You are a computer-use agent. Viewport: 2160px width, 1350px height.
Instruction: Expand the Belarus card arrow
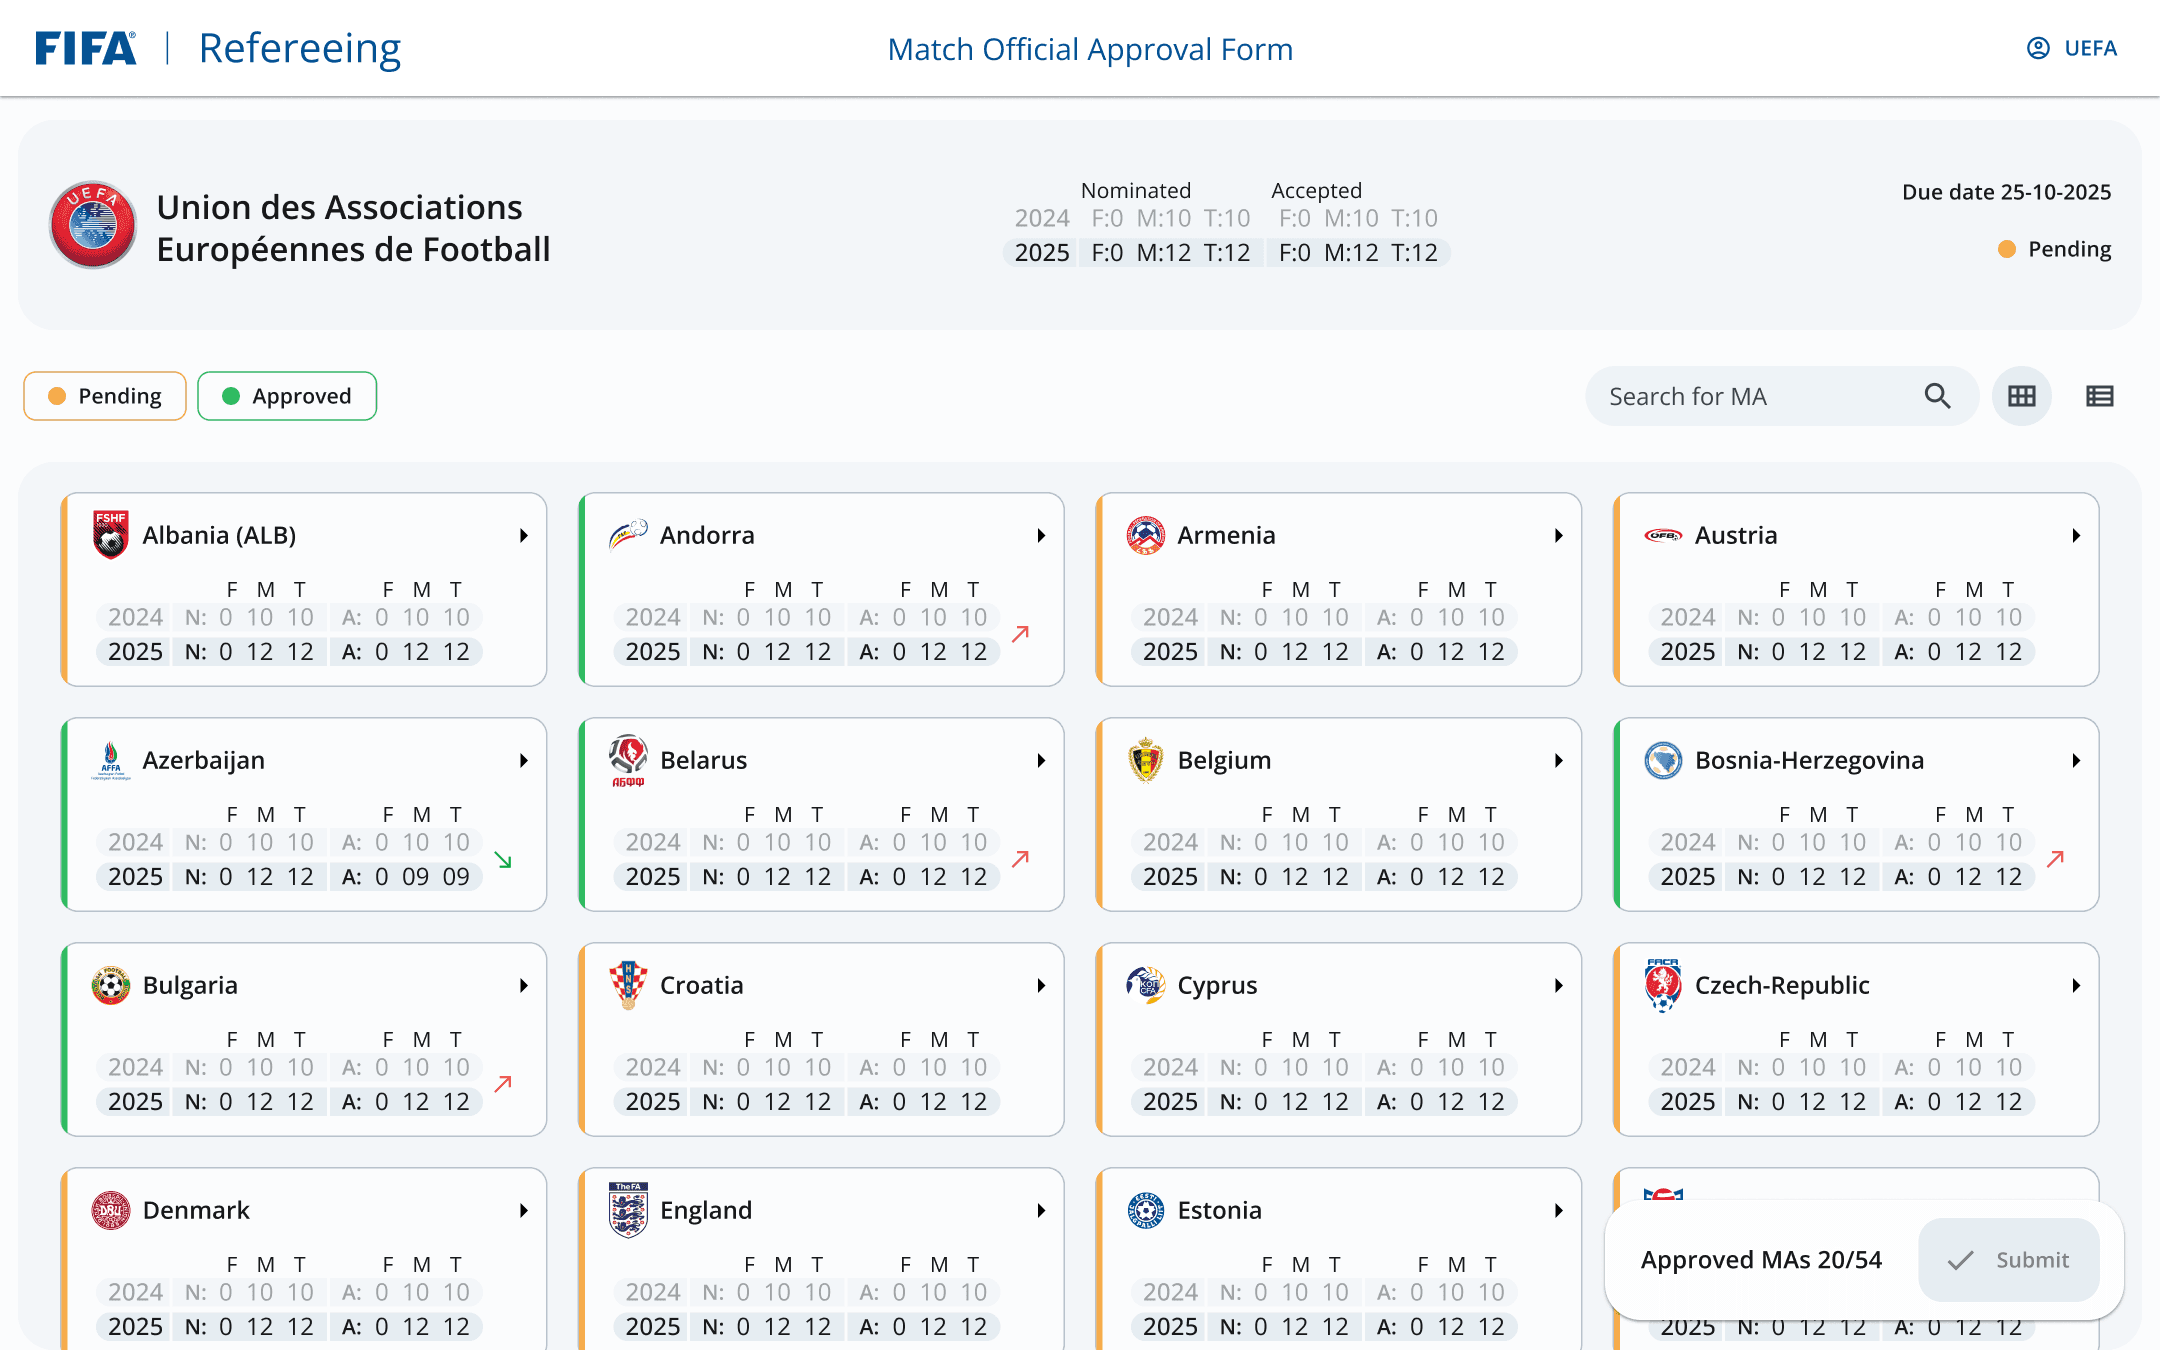point(1041,761)
